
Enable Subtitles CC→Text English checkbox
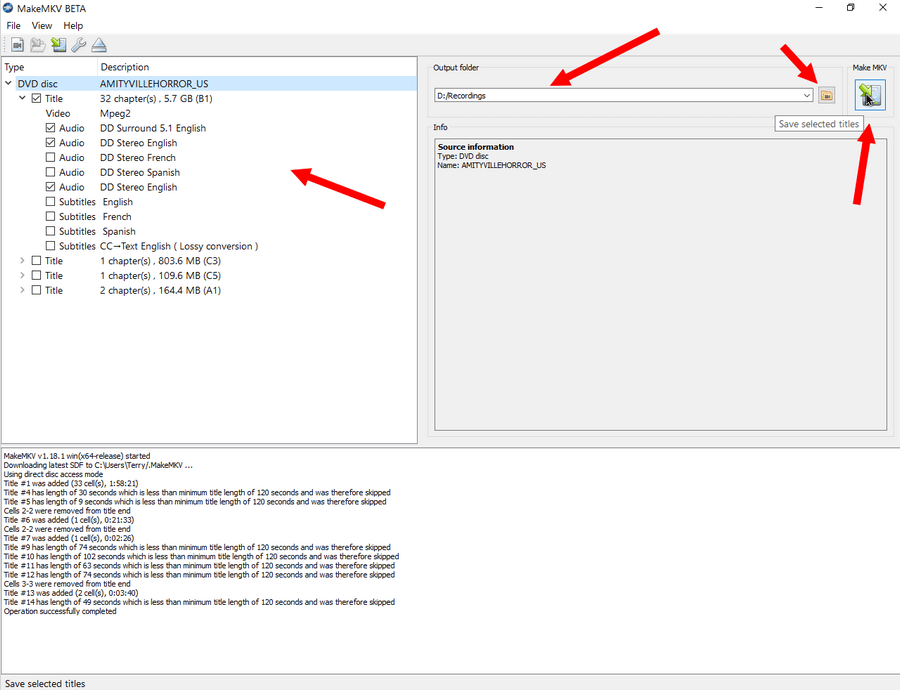51,246
